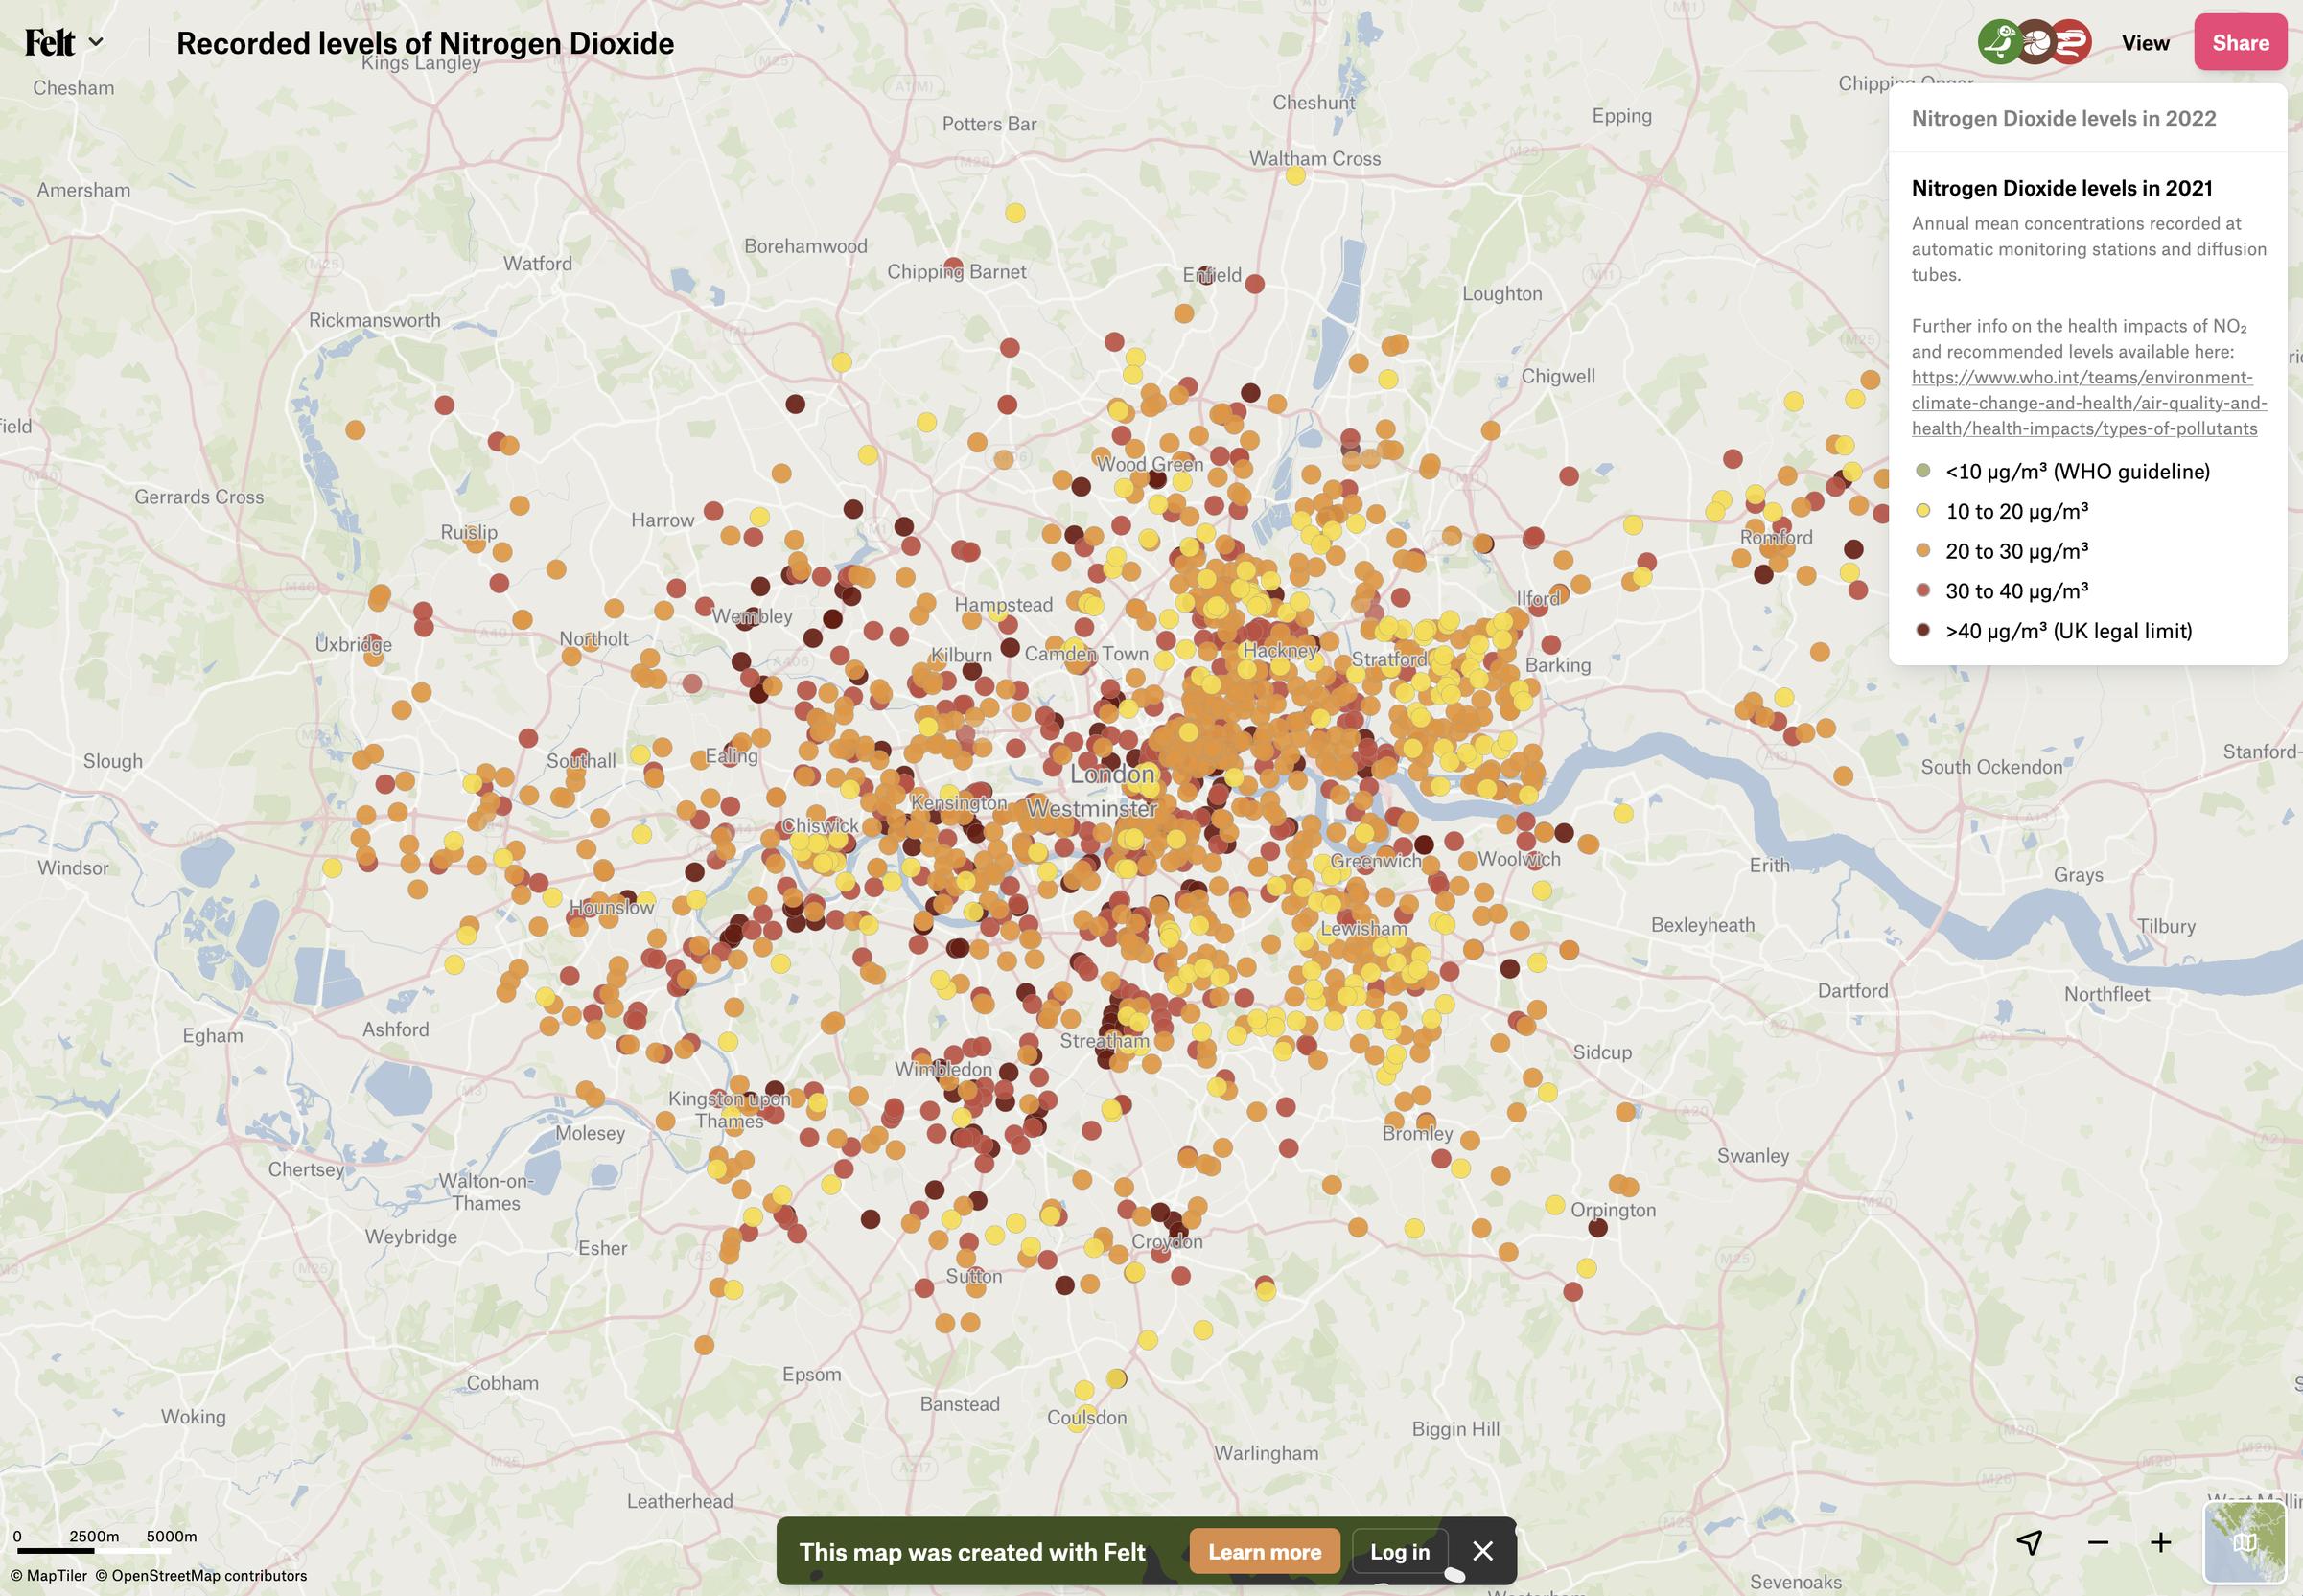
Task: Click the Croydon map label
Action: pyautogui.click(x=1167, y=1242)
